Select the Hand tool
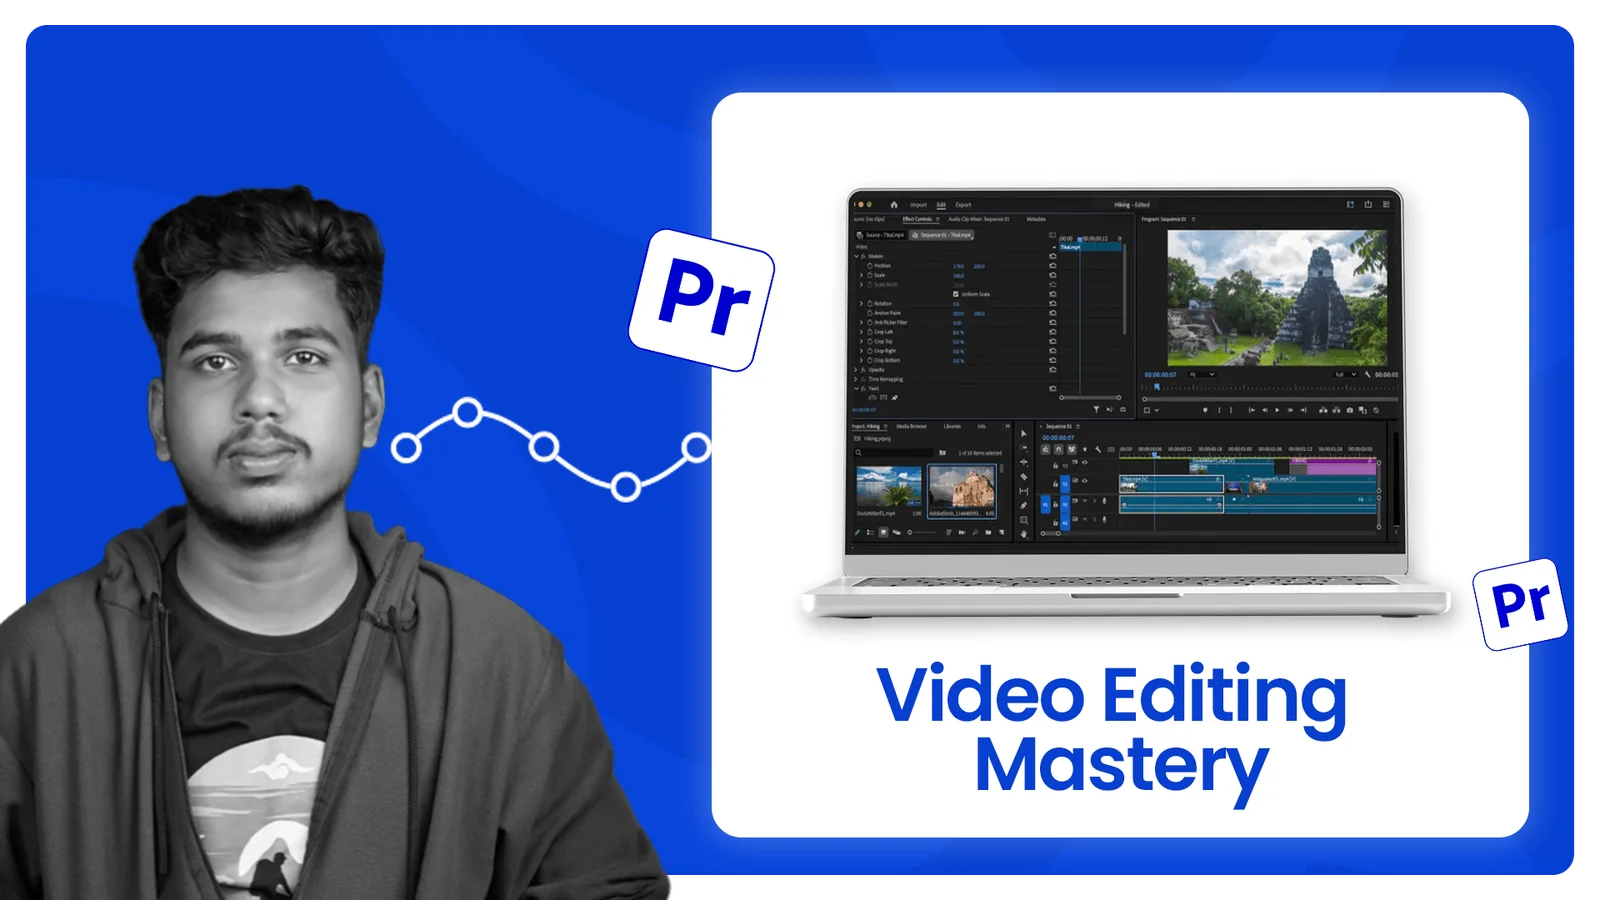The image size is (1600, 900). click(x=1024, y=534)
